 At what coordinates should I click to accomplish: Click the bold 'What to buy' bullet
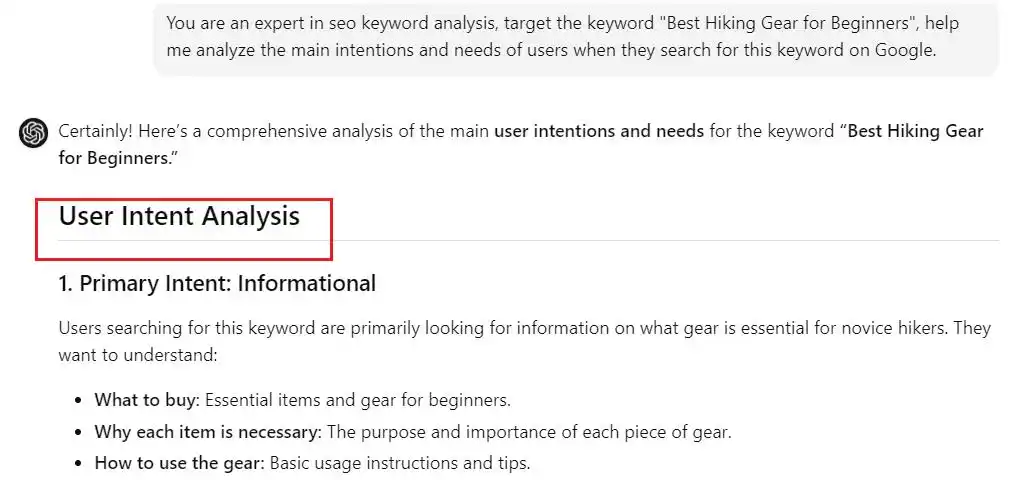[x=145, y=400]
